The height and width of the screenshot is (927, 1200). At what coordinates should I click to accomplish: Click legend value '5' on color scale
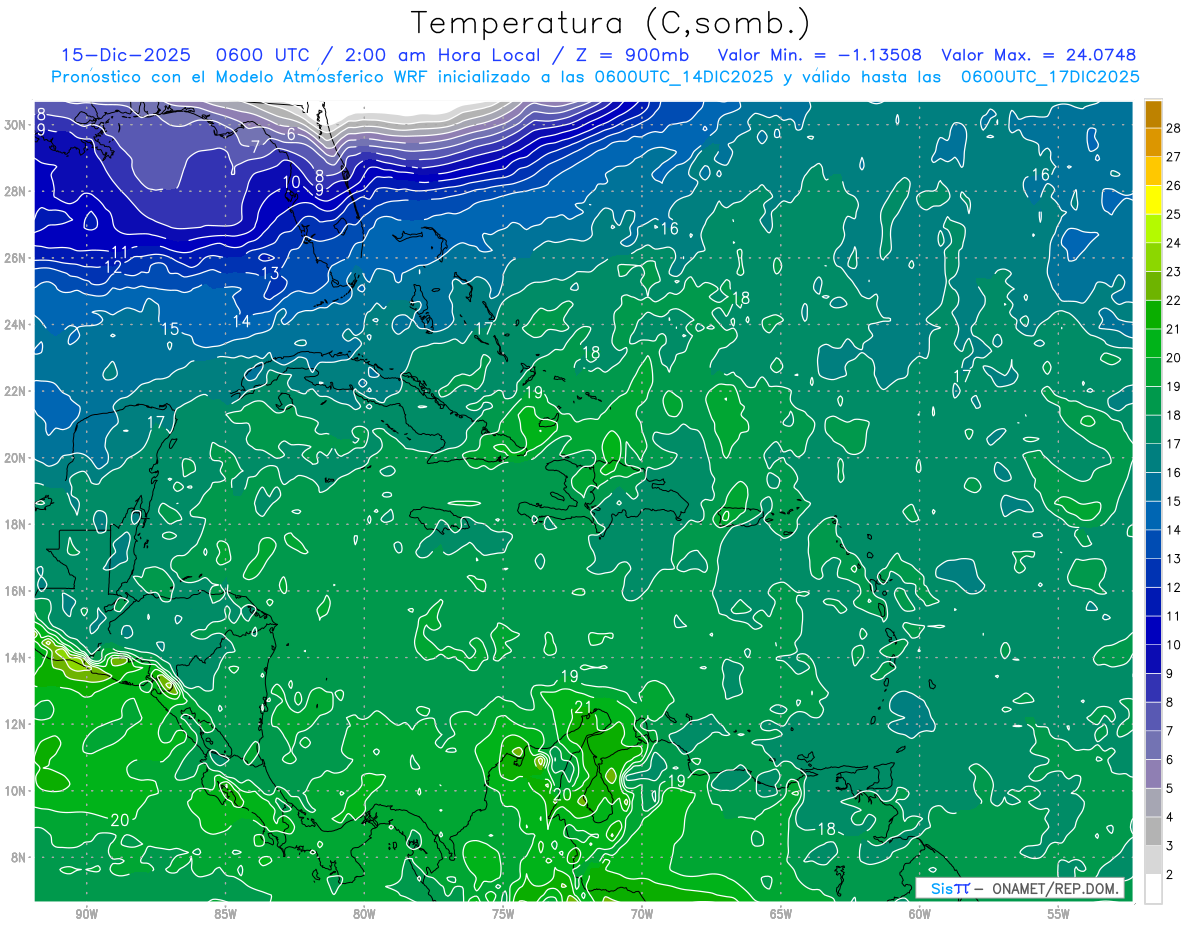[x=1170, y=789]
